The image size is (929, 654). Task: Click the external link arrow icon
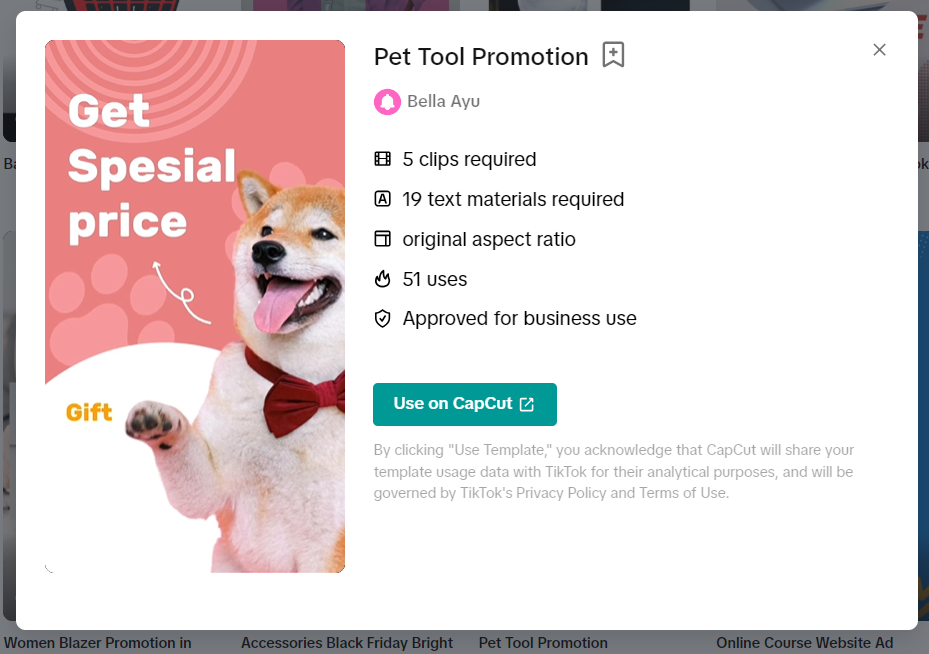[527, 404]
